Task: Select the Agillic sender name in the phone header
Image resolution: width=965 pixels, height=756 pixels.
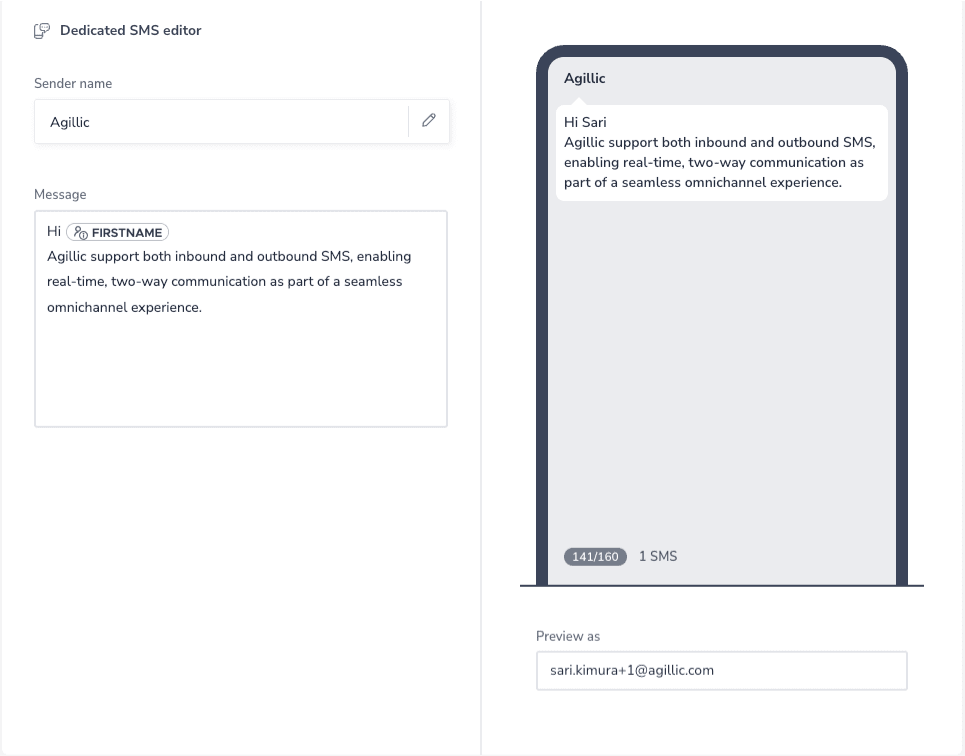Action: 585,78
